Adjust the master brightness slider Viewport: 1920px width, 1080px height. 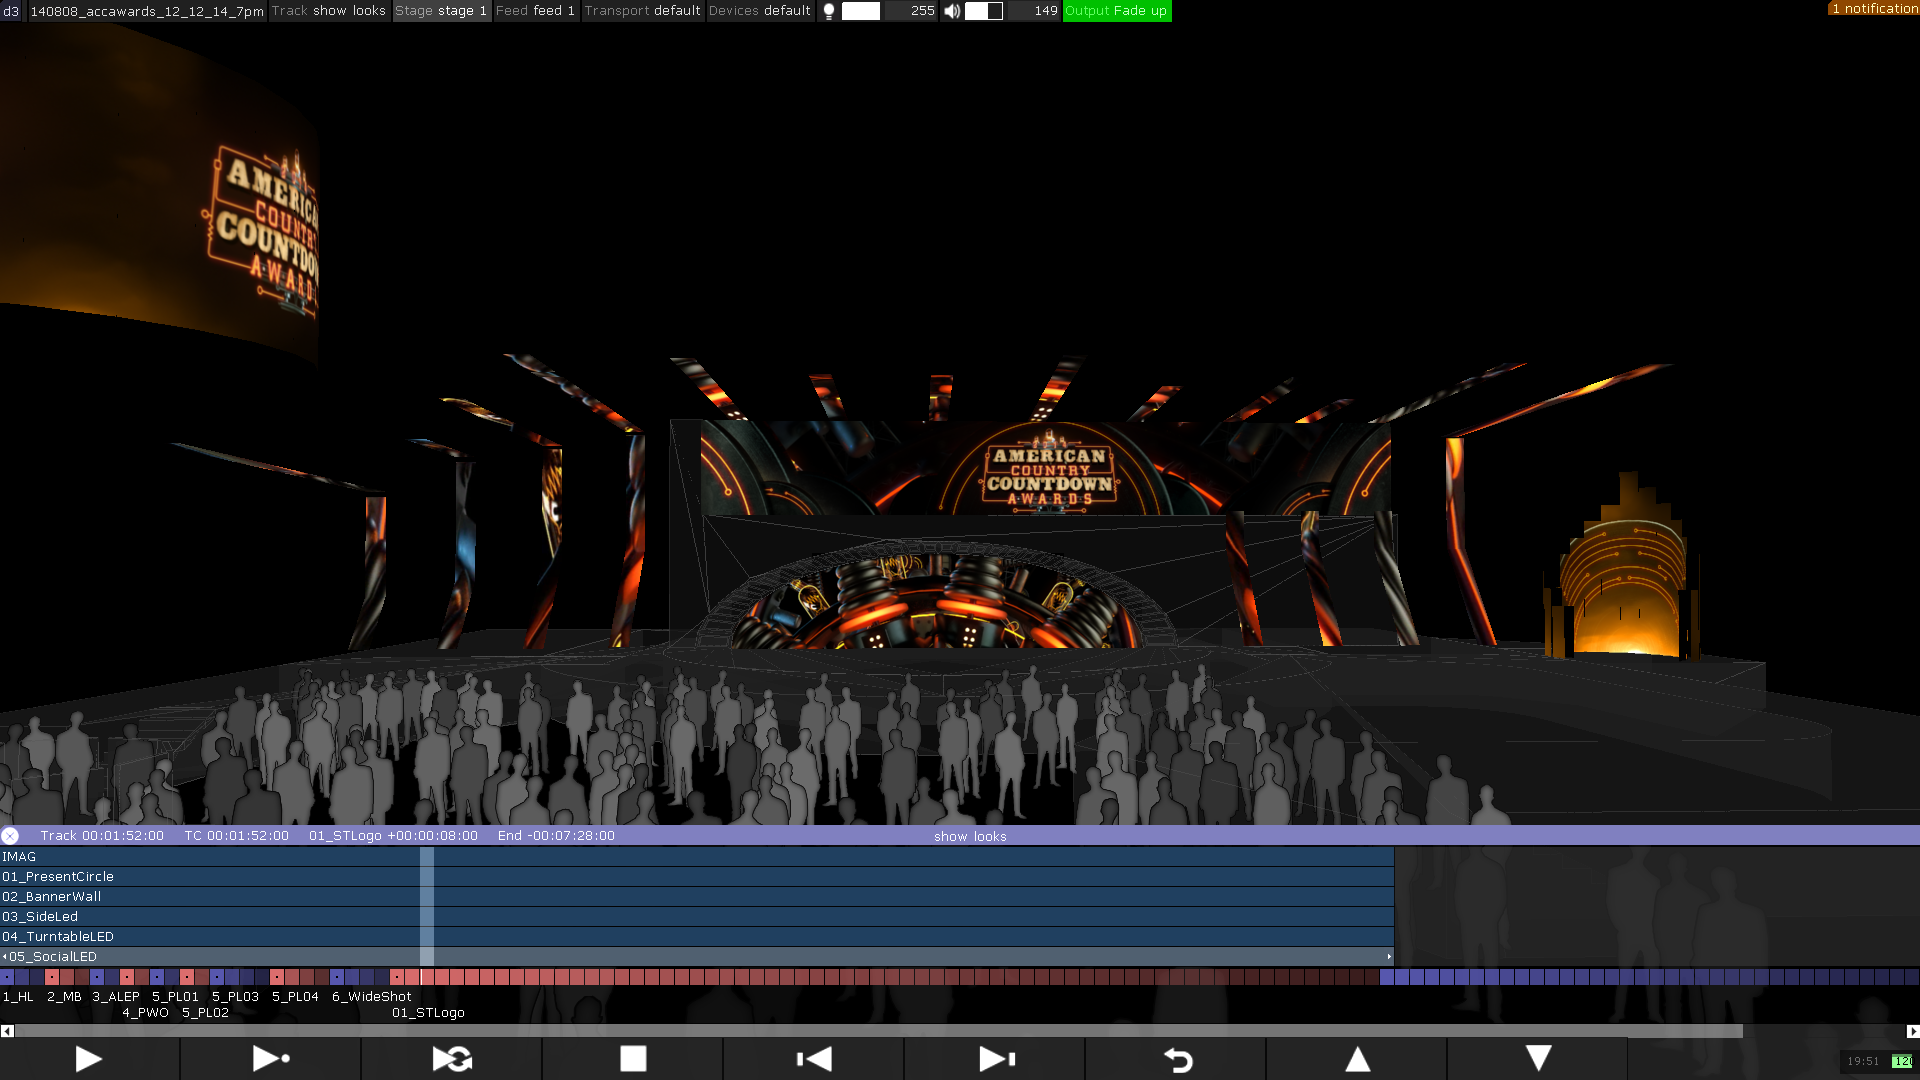(861, 11)
